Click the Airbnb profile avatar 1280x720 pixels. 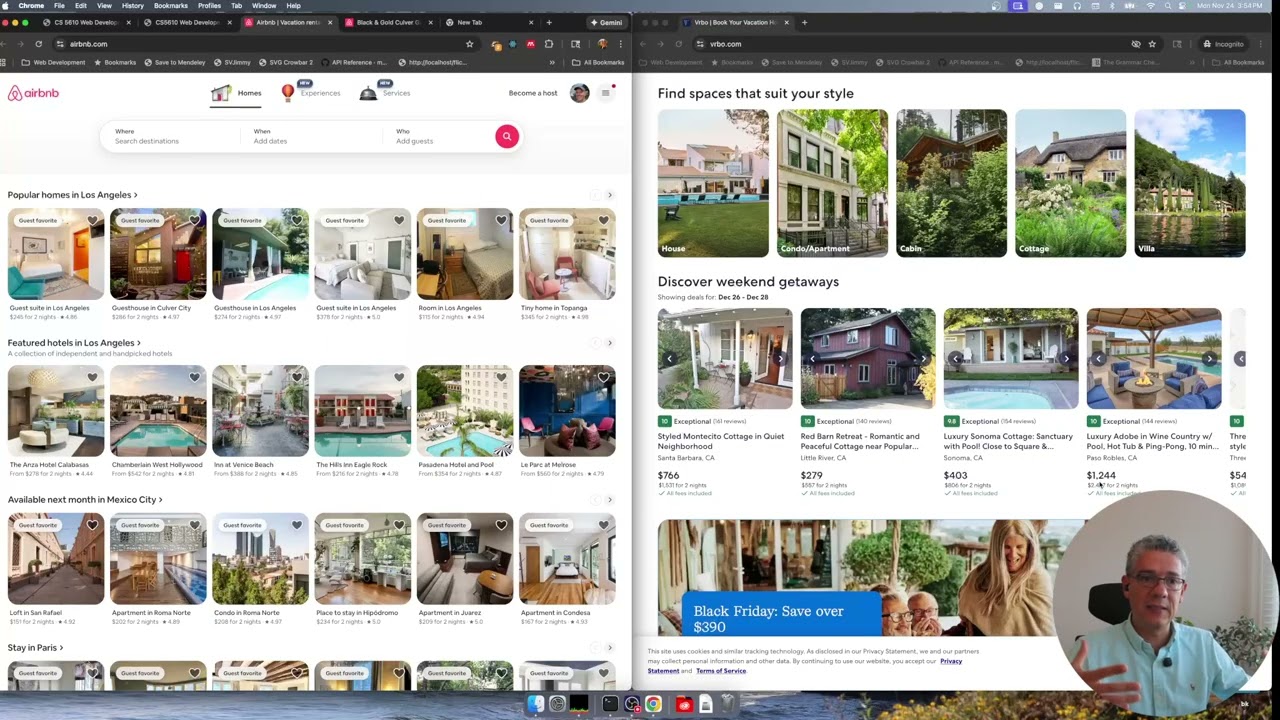click(x=579, y=93)
